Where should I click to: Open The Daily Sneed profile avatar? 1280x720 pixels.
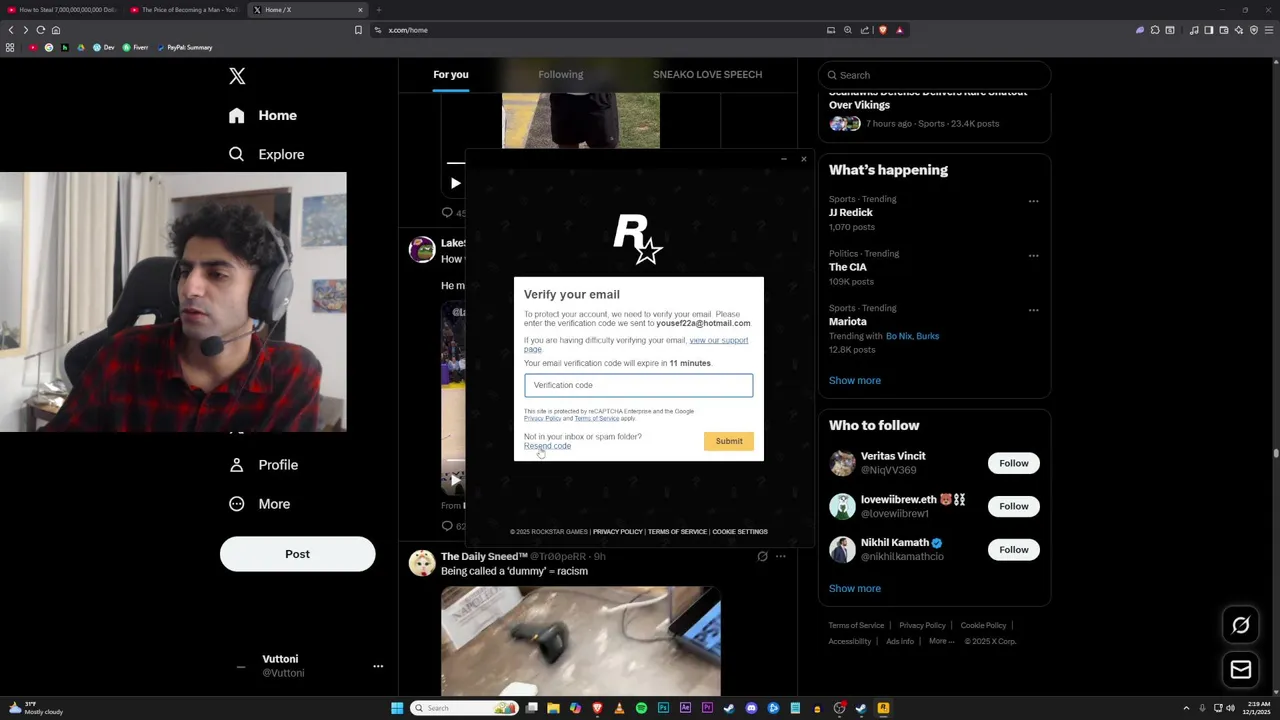pyautogui.click(x=422, y=564)
